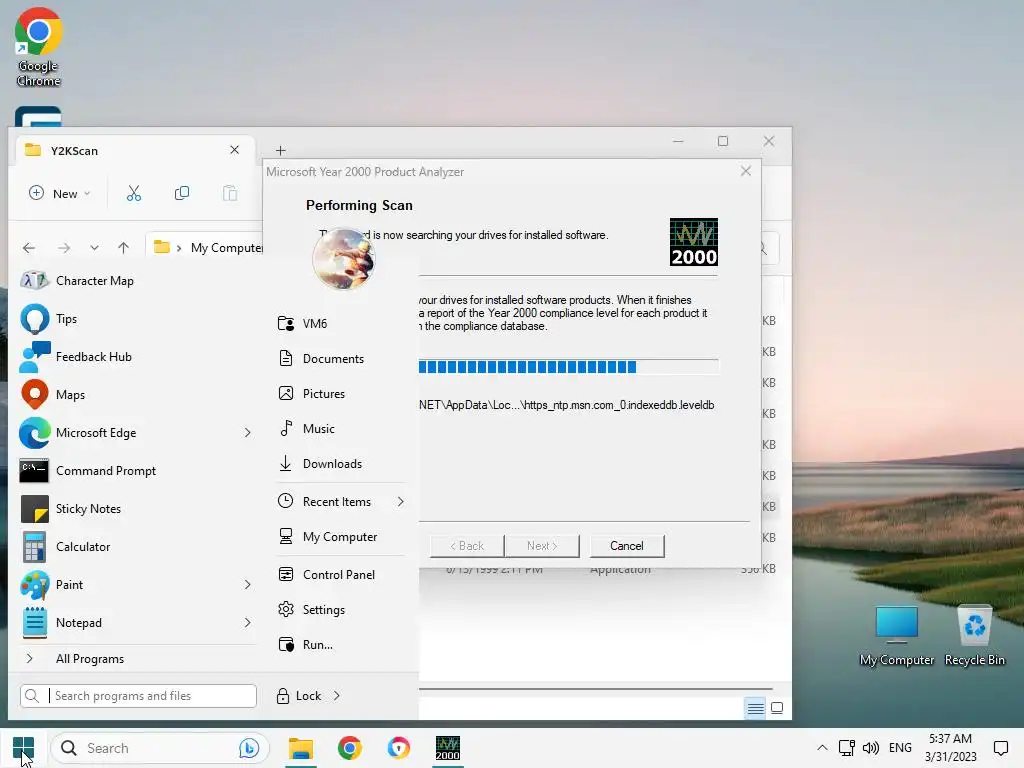Image resolution: width=1024 pixels, height=768 pixels.
Task: Click the user account picture
Action: click(344, 259)
